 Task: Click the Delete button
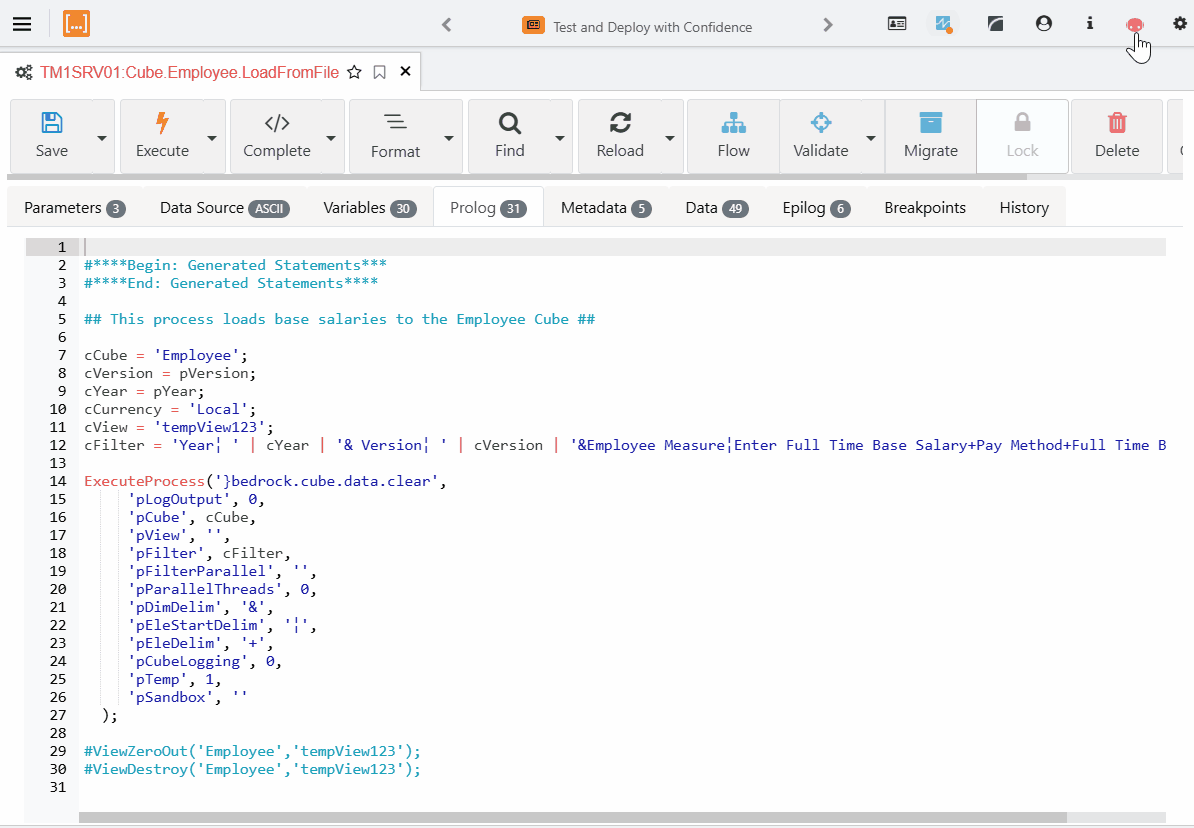(x=1116, y=136)
